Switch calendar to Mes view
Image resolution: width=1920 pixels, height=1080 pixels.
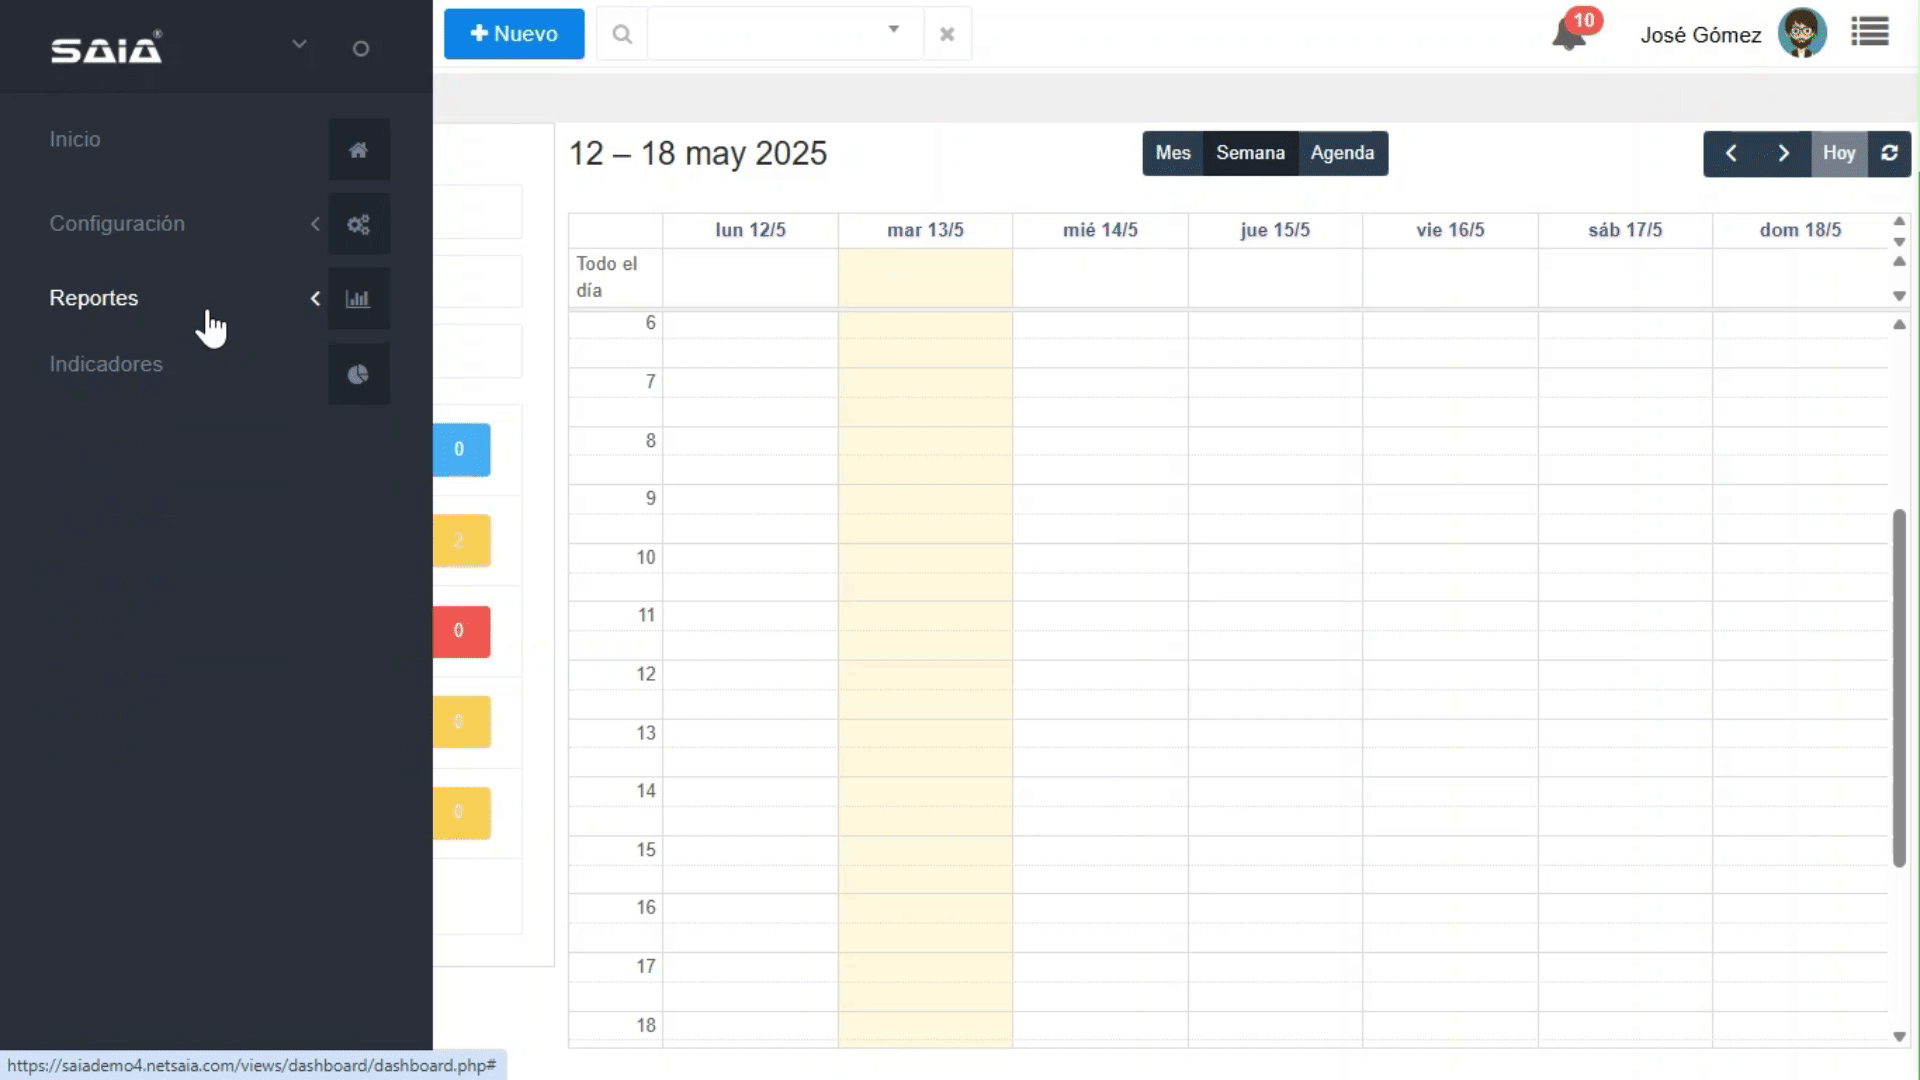tap(1172, 153)
